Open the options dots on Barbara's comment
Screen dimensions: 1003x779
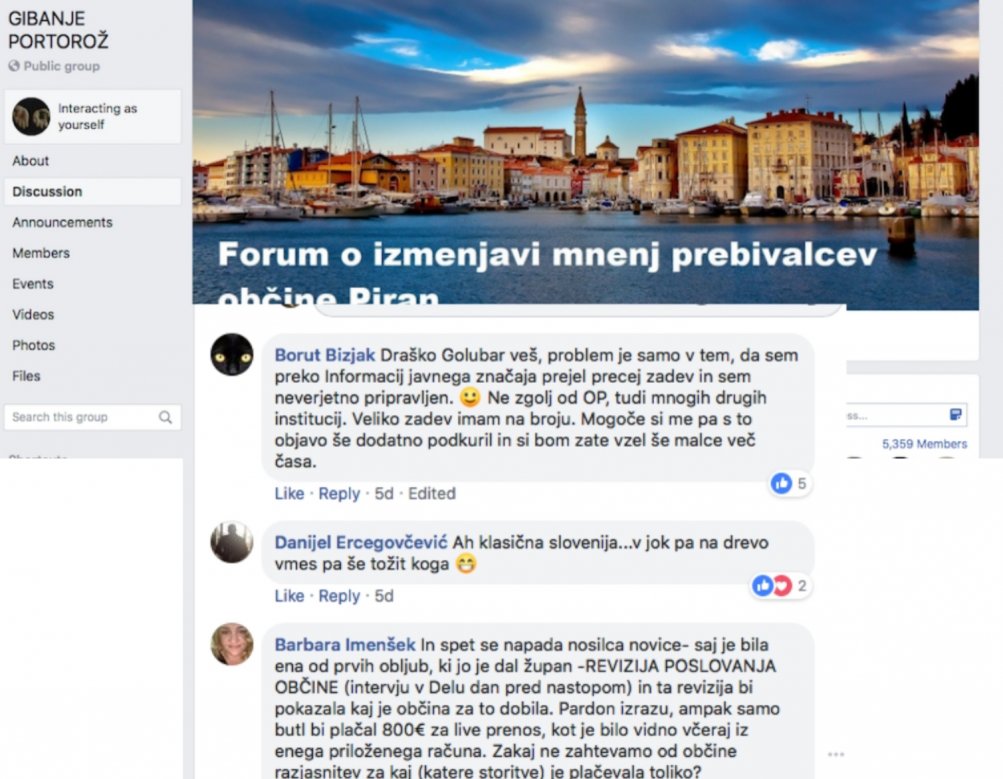pos(835,755)
